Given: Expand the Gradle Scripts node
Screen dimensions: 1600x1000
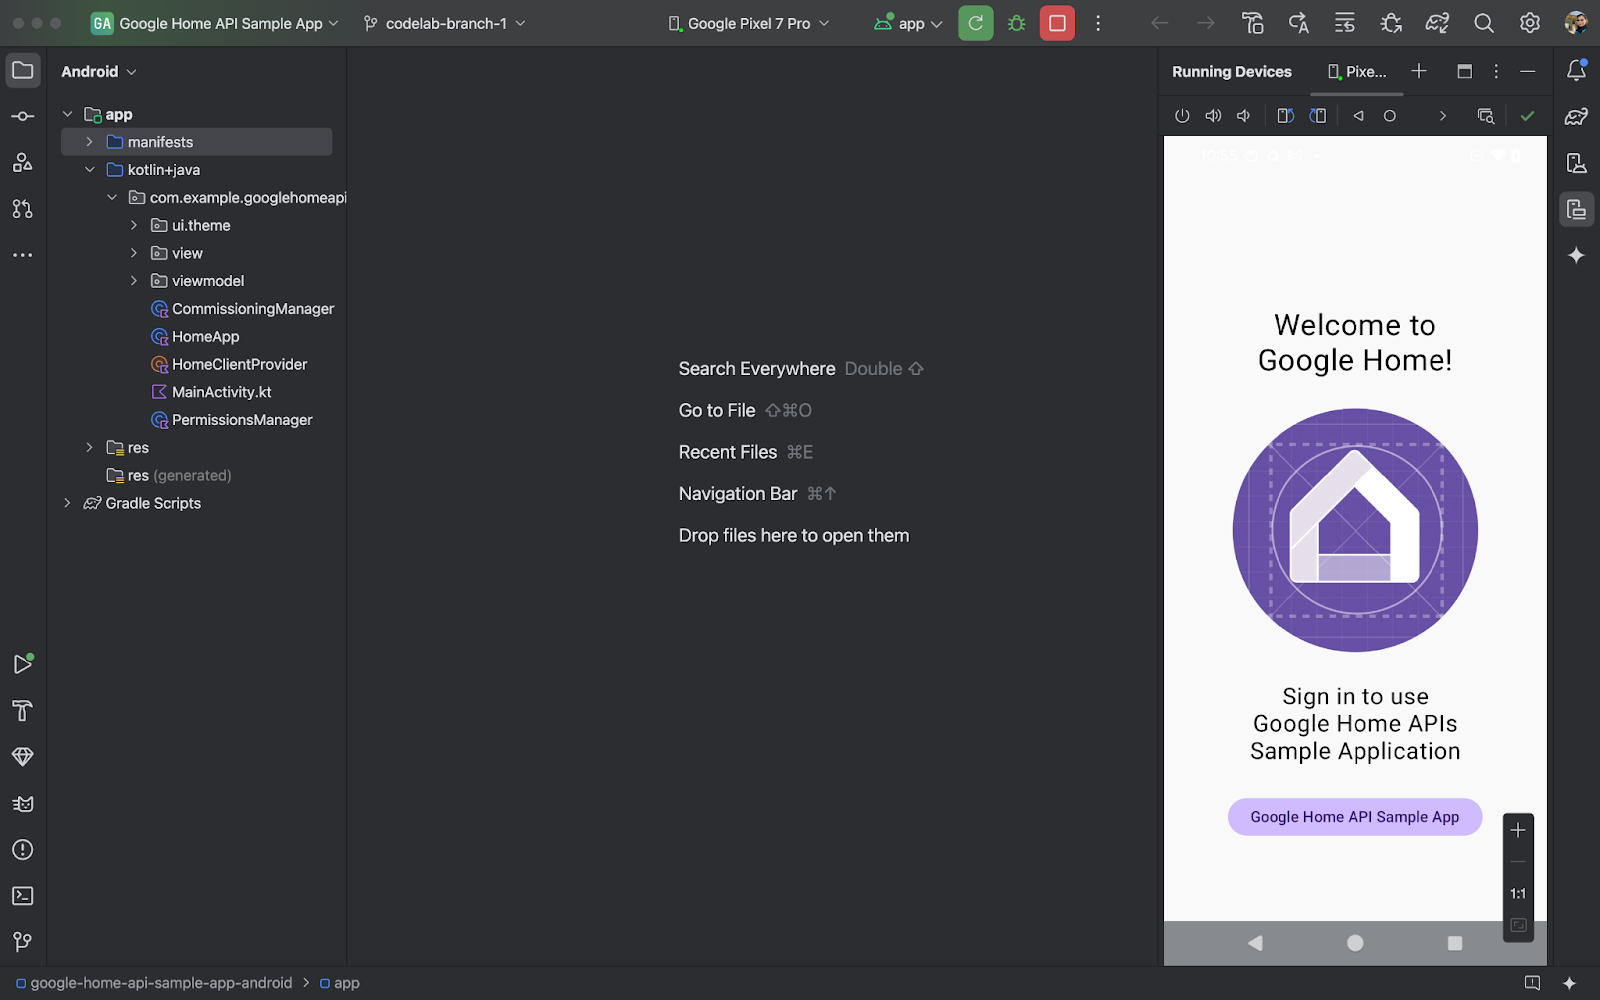Looking at the screenshot, I should click(x=67, y=503).
